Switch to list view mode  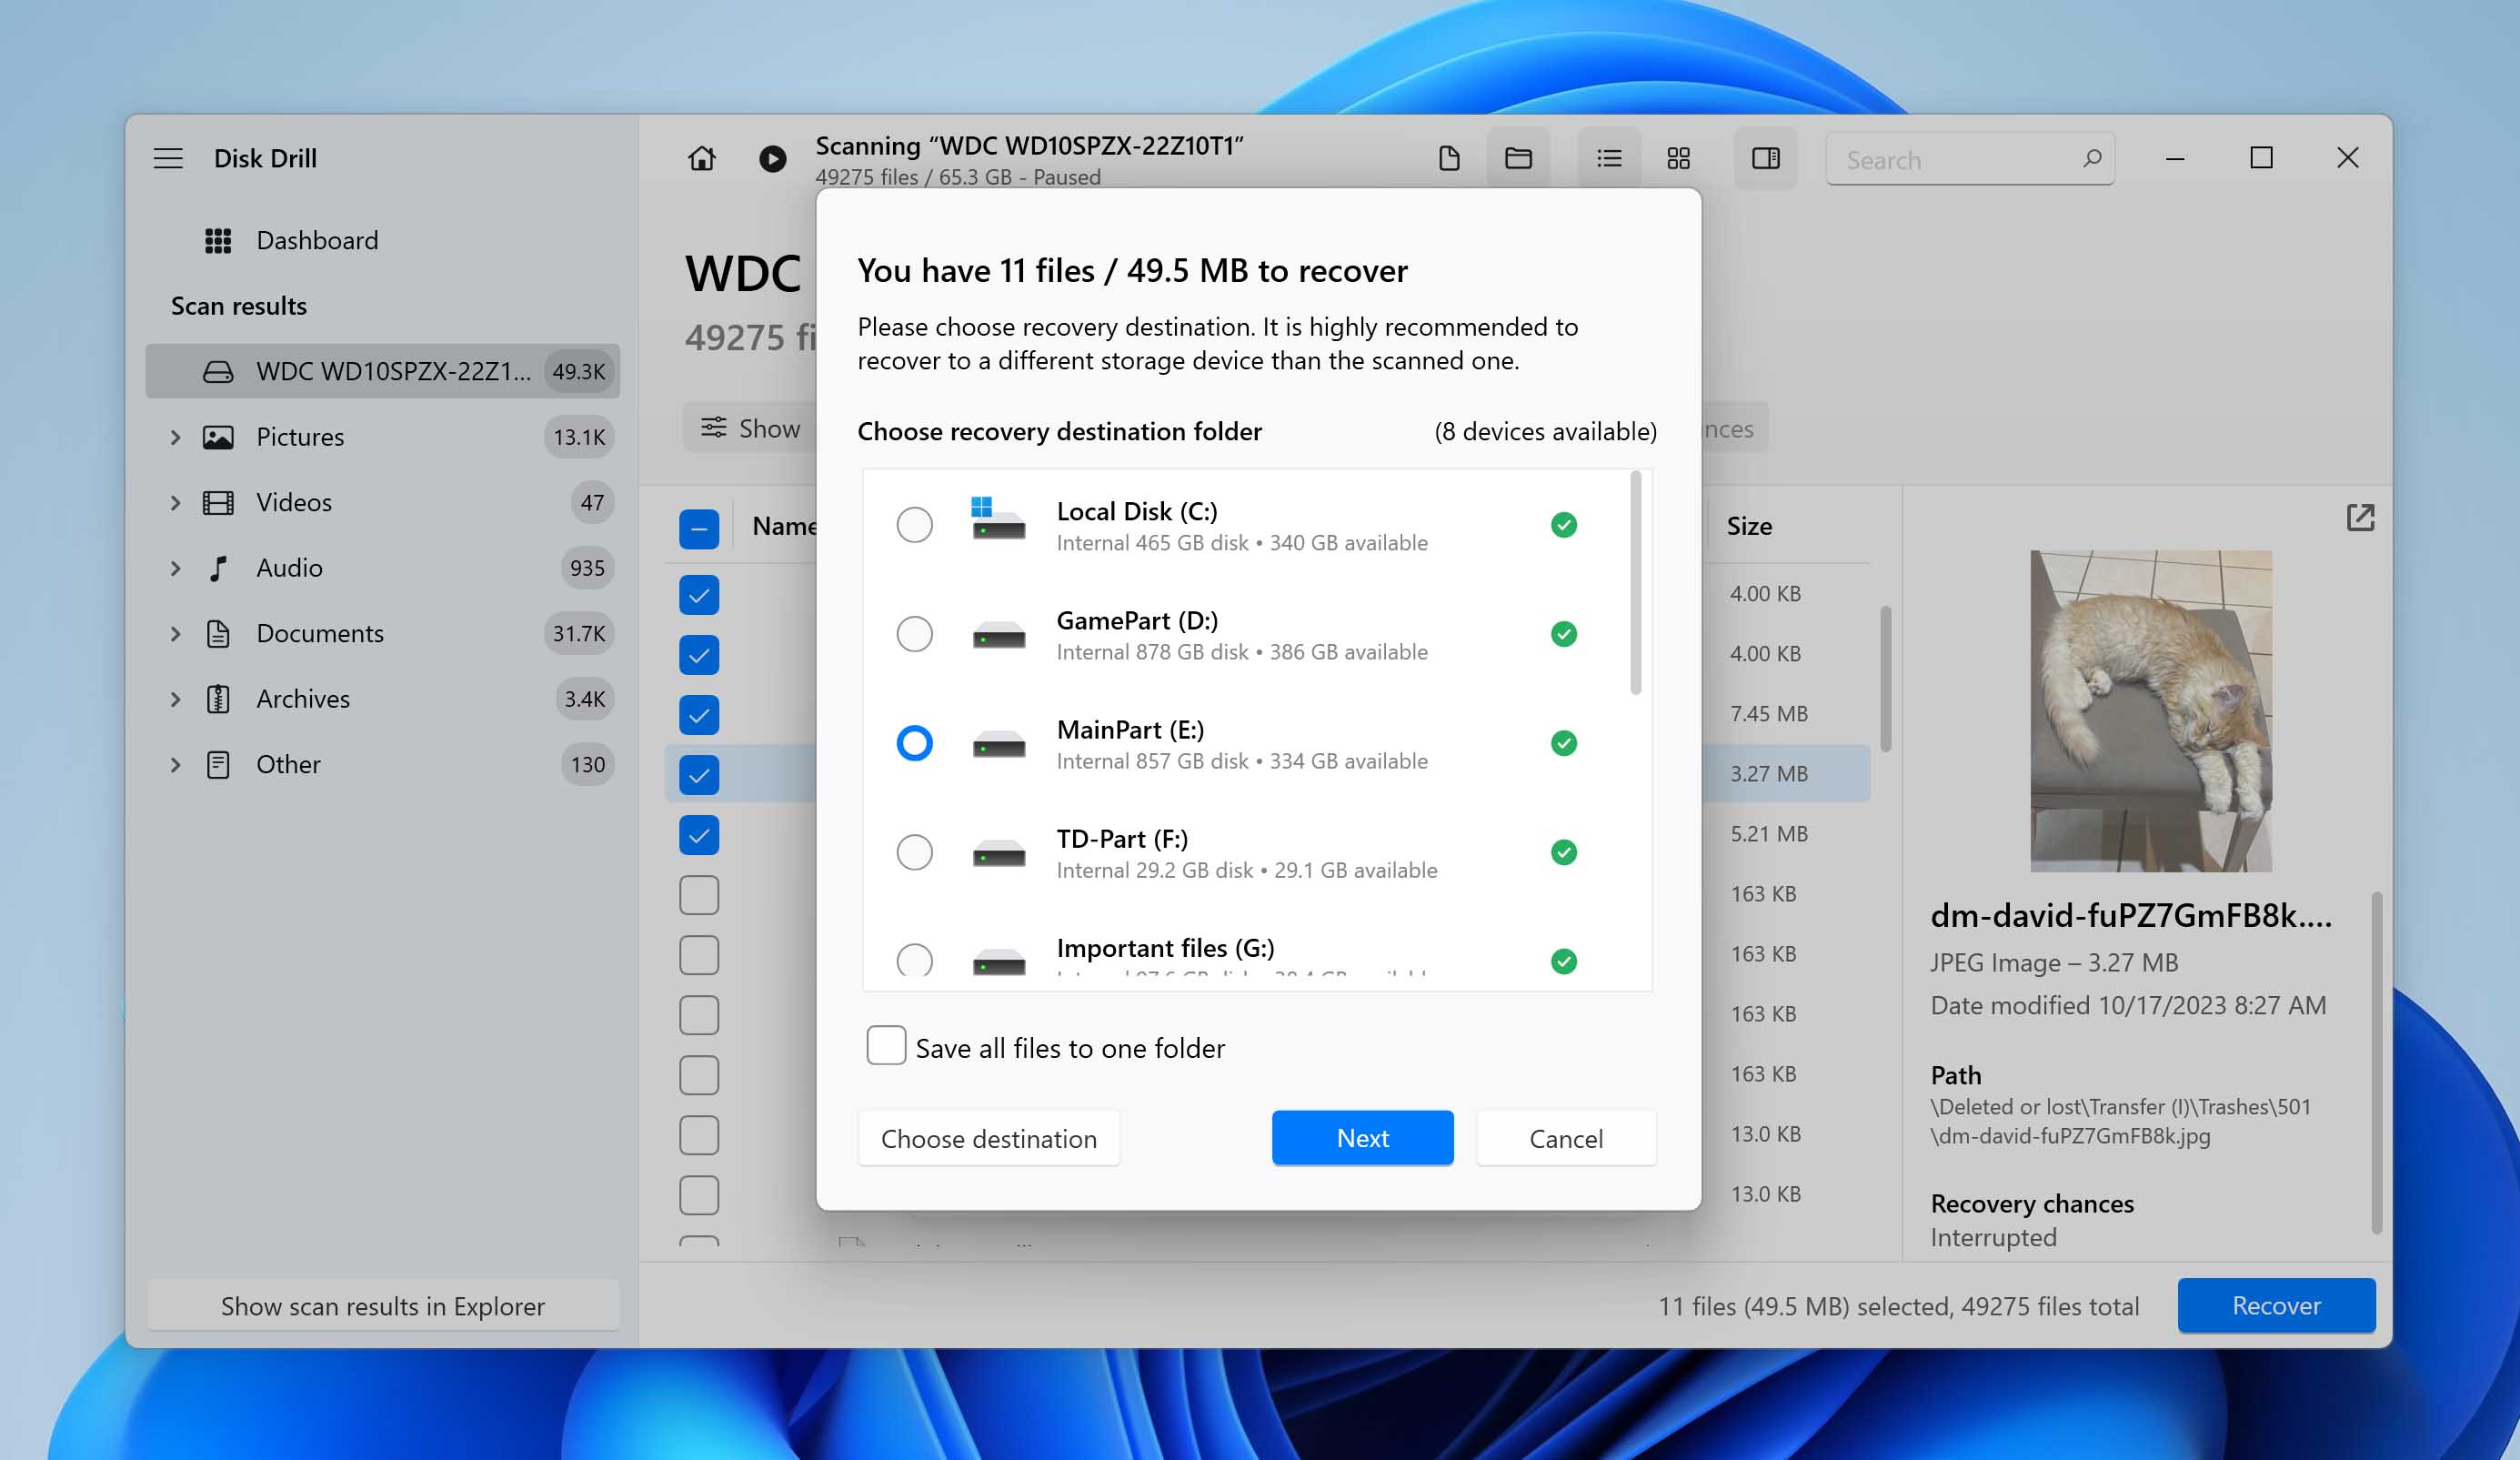[x=1607, y=158]
